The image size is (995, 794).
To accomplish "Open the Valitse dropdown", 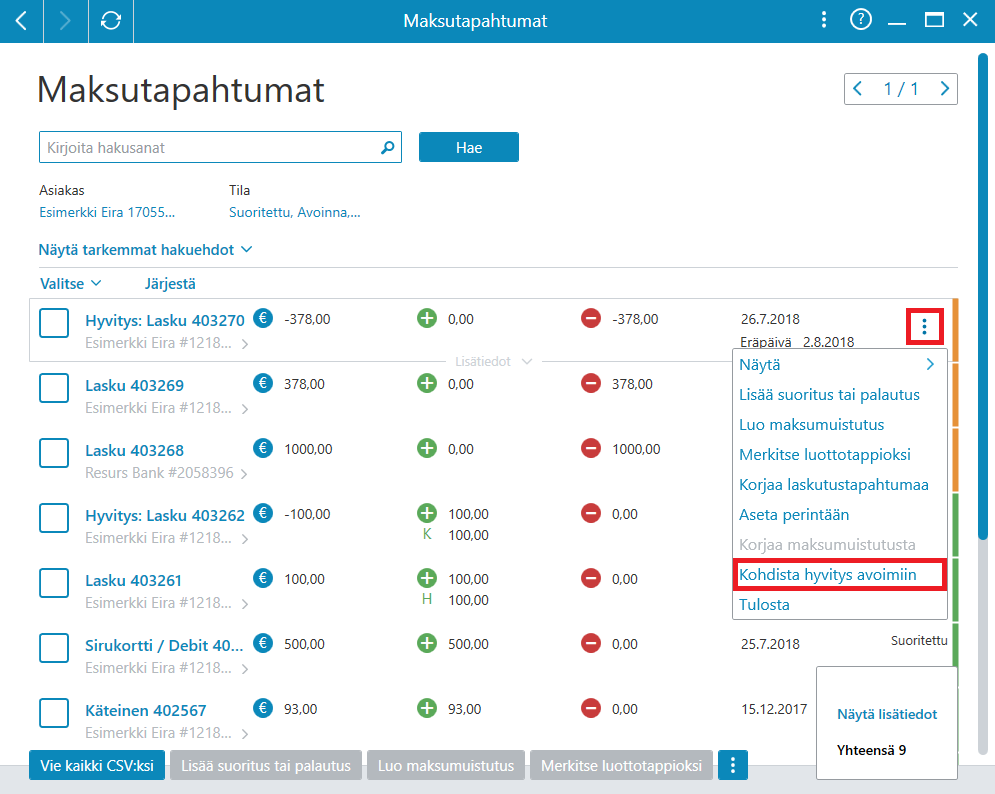I will (x=70, y=284).
